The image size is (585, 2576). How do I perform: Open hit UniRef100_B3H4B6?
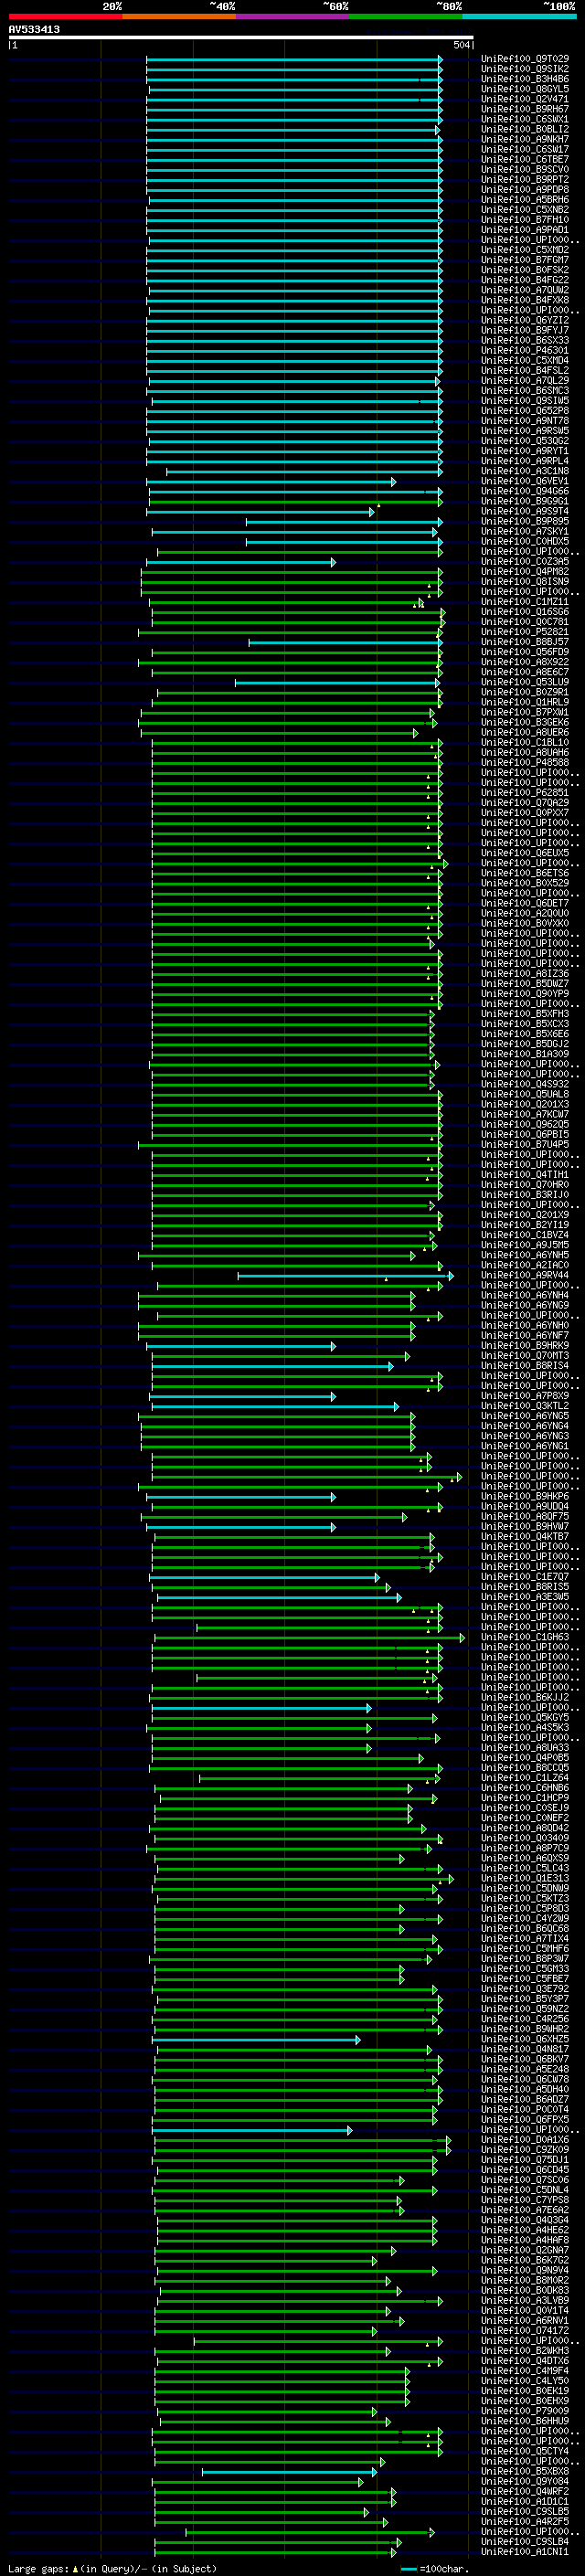pyautogui.click(x=525, y=79)
